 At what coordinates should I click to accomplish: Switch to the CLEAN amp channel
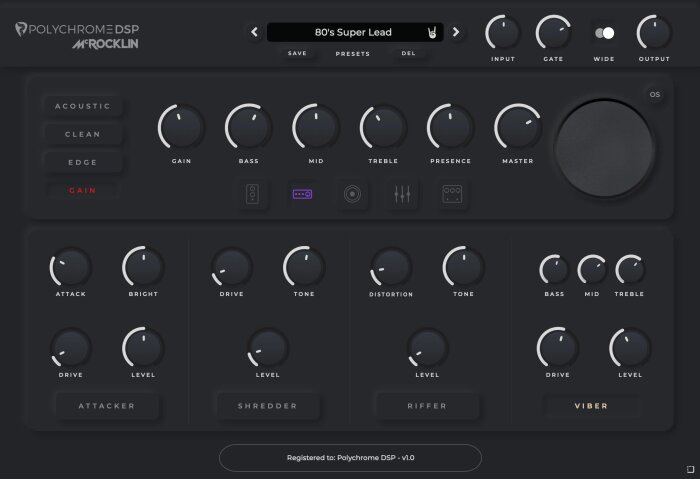pyautogui.click(x=83, y=134)
